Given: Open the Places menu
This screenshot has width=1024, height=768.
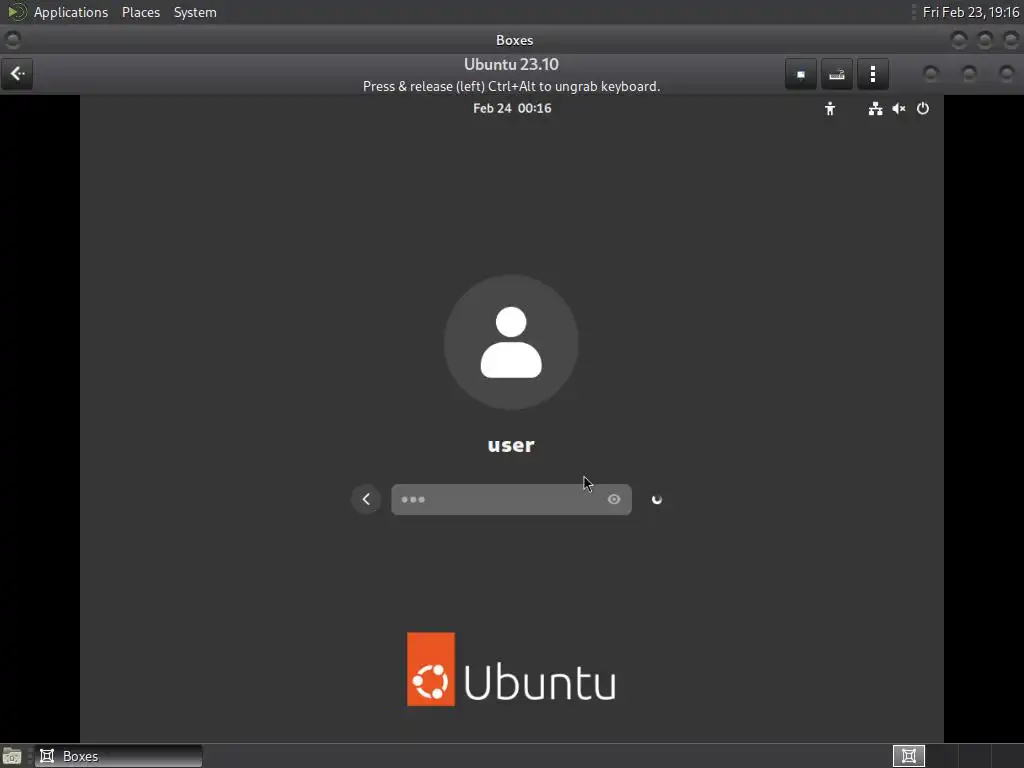Looking at the screenshot, I should tap(140, 12).
